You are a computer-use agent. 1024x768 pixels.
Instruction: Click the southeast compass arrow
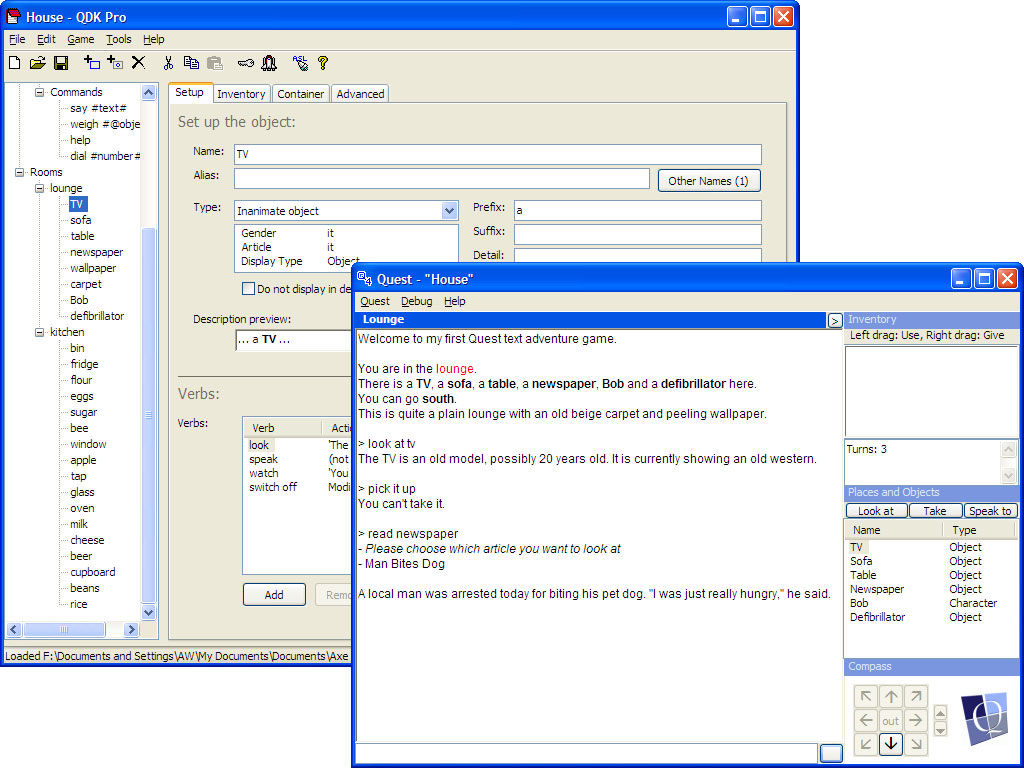916,743
